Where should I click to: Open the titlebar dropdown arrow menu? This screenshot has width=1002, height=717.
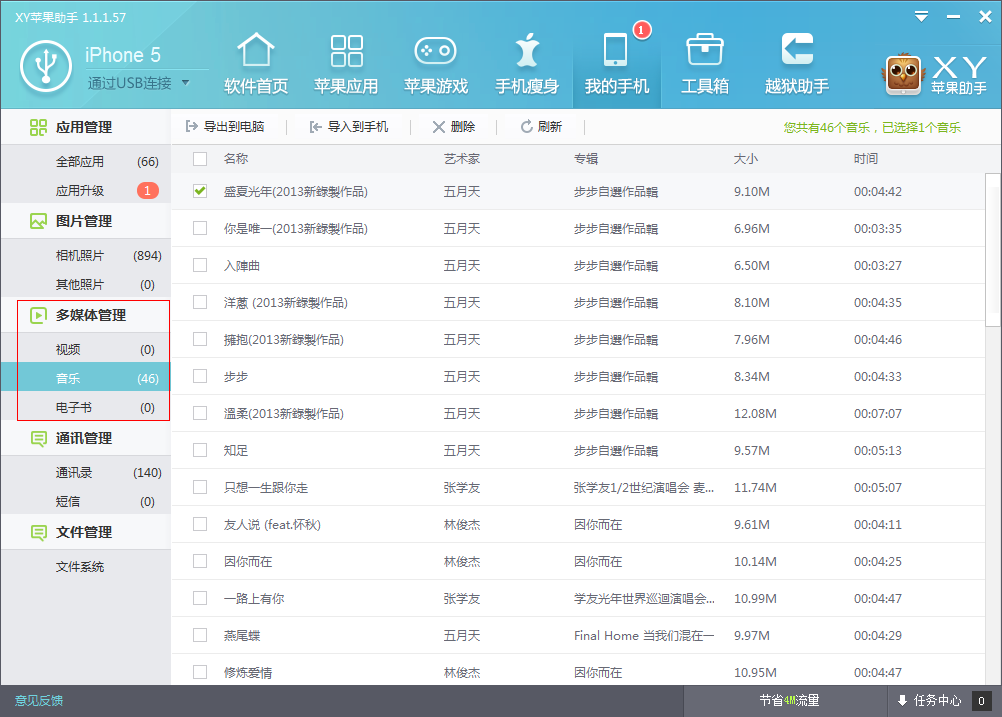pos(921,16)
